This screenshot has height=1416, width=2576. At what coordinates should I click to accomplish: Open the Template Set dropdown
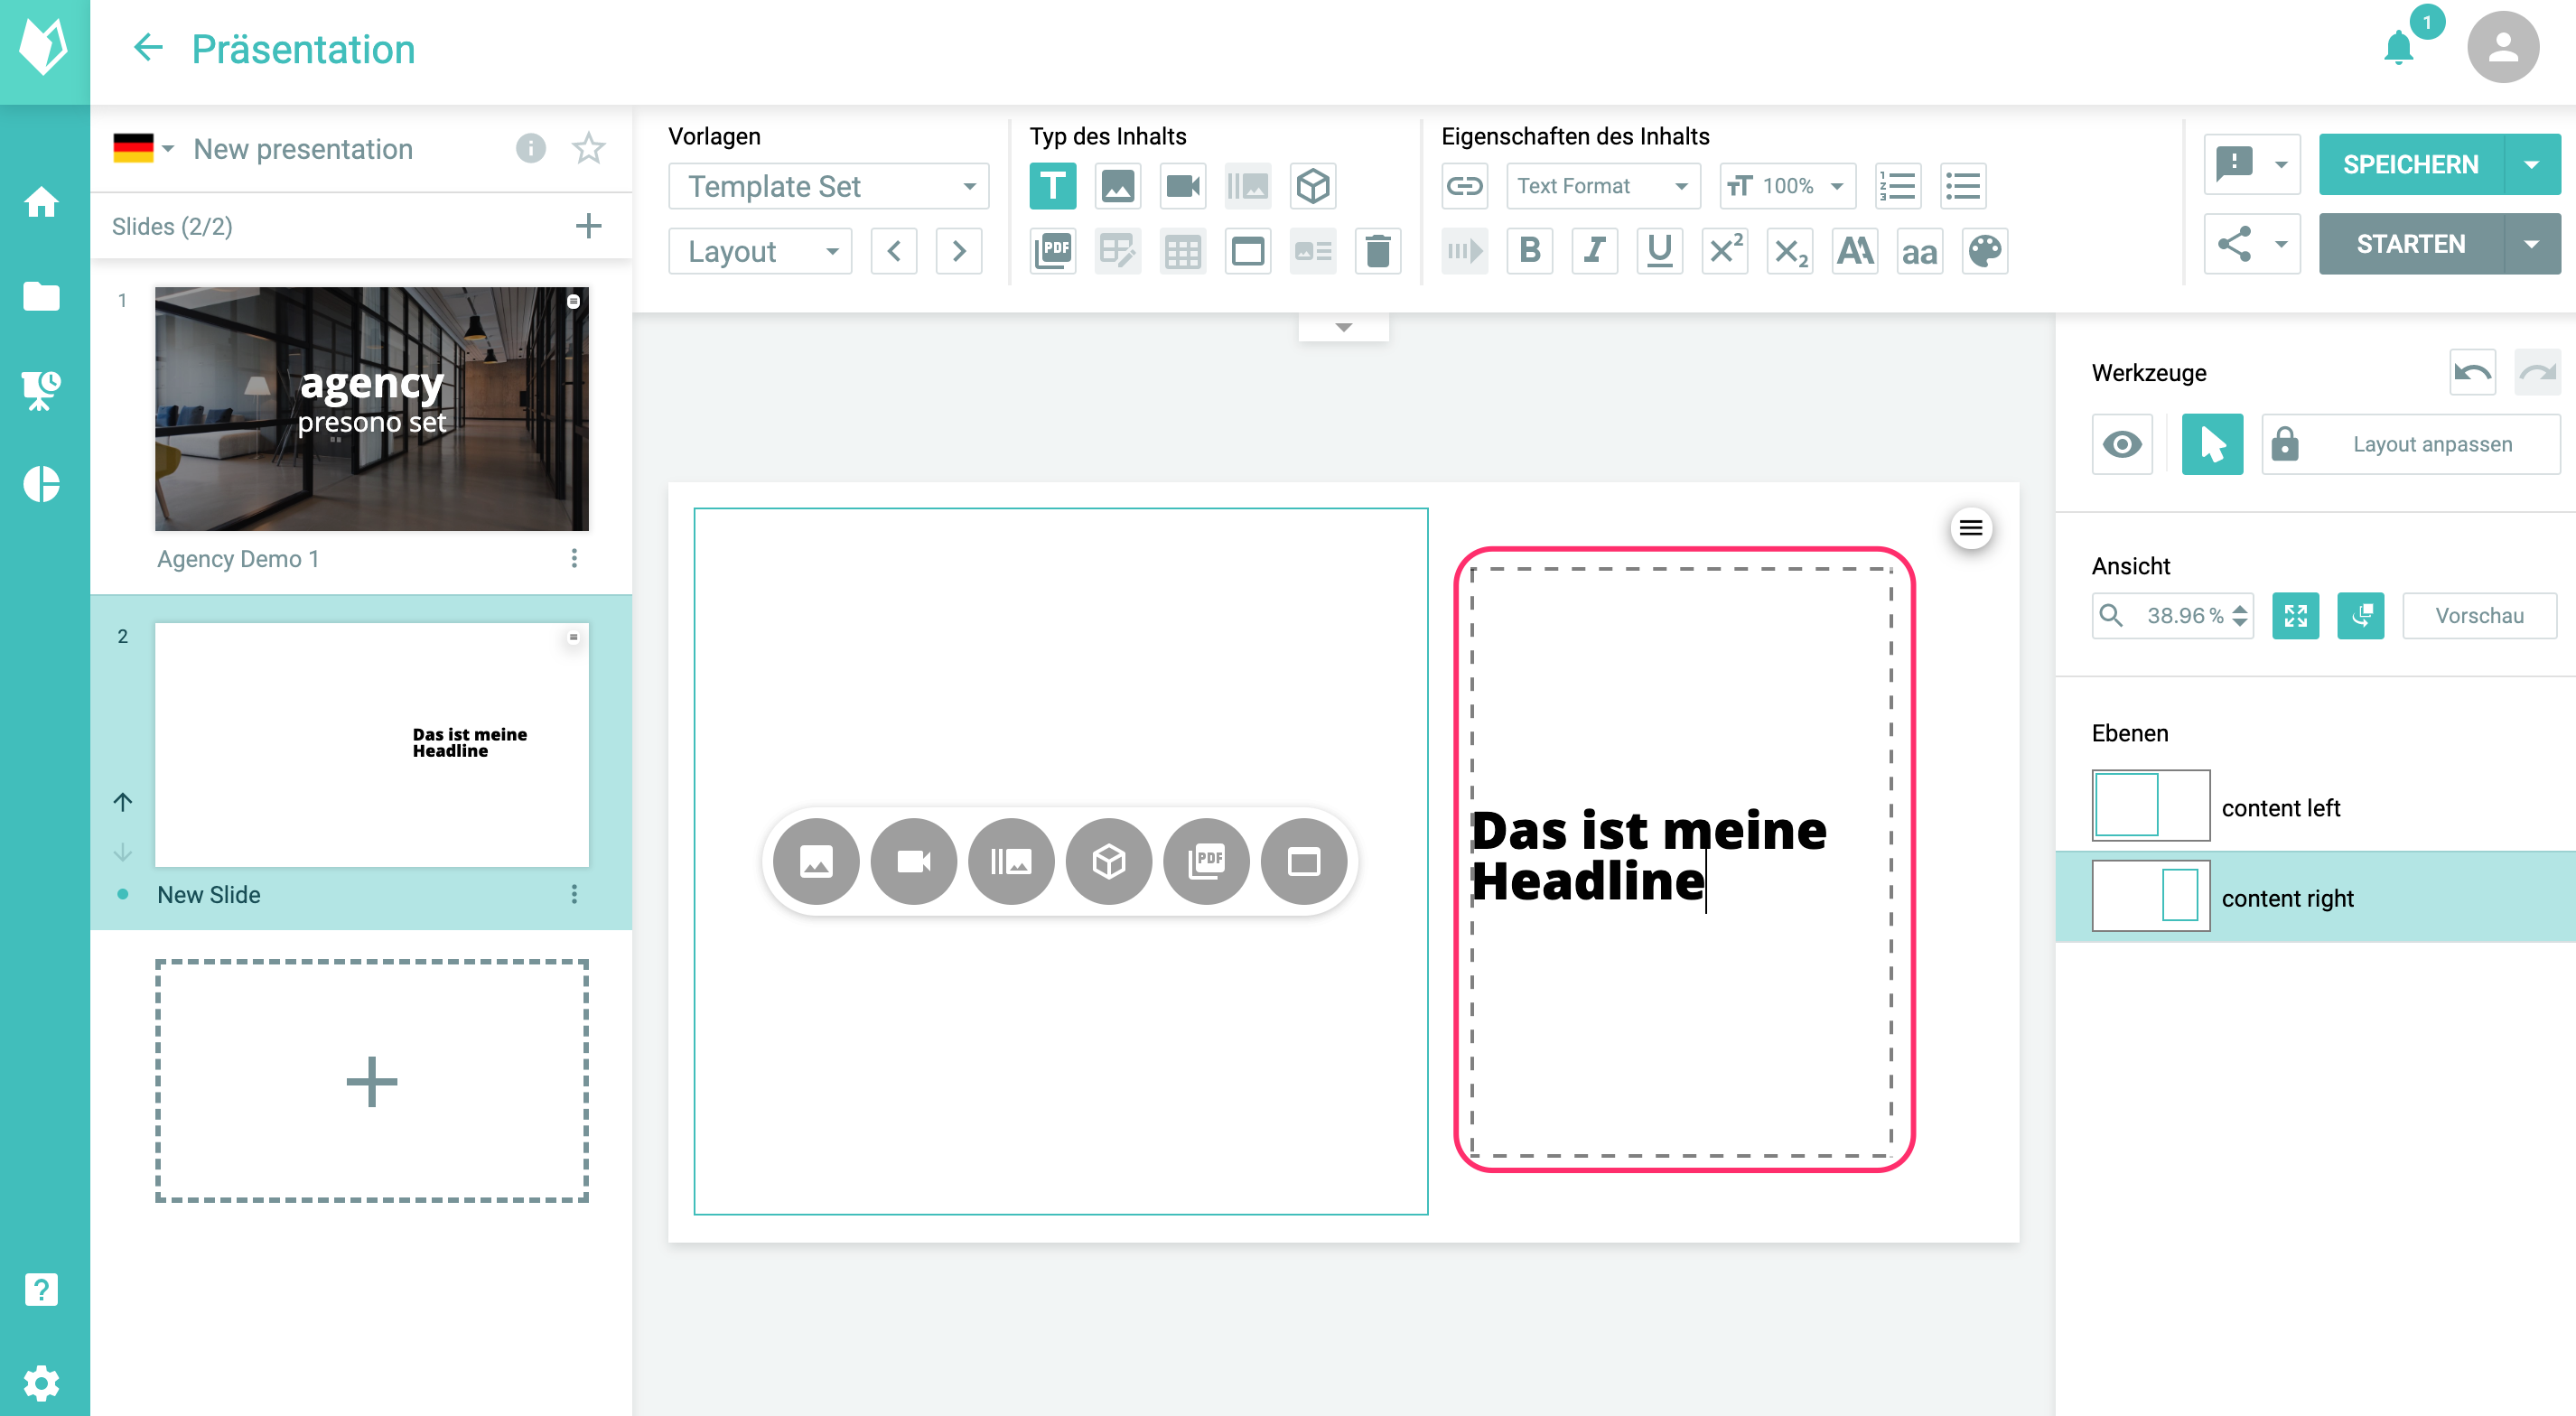(828, 186)
